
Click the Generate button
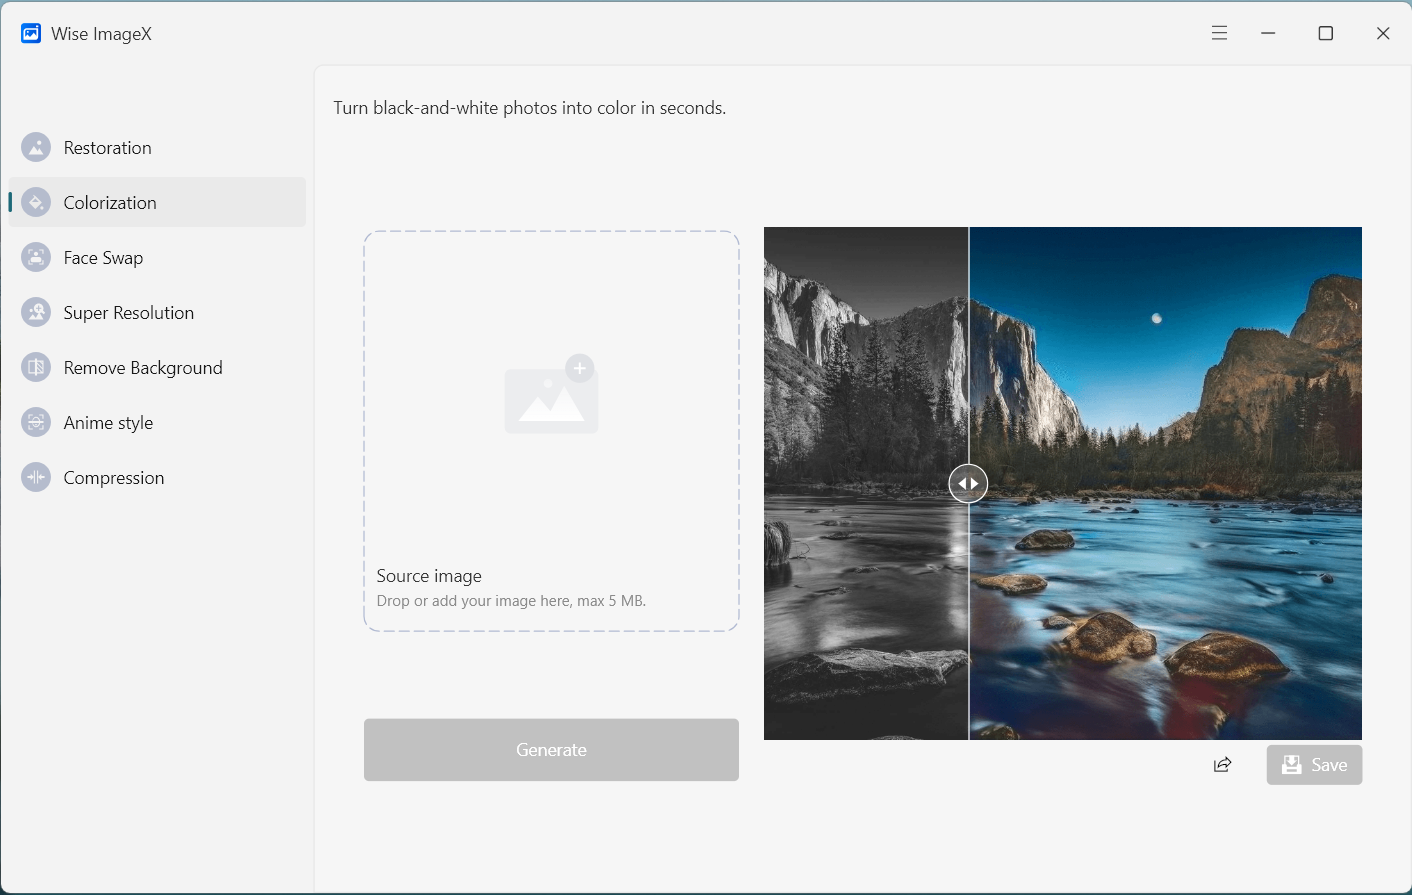[551, 750]
